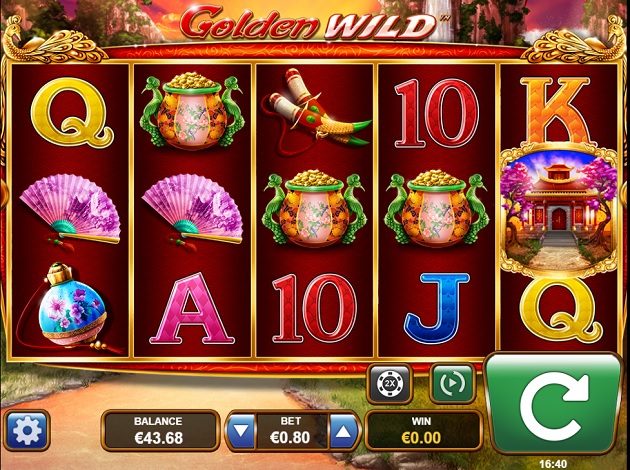The image size is (630, 470).
Task: Open the settings gear menu
Action: [x=27, y=430]
